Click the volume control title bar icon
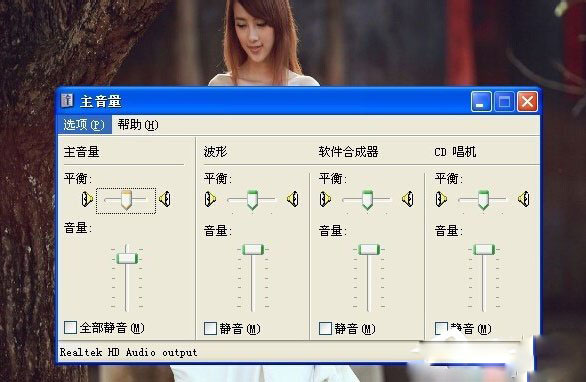Image resolution: width=586 pixels, height=382 pixels. point(67,101)
